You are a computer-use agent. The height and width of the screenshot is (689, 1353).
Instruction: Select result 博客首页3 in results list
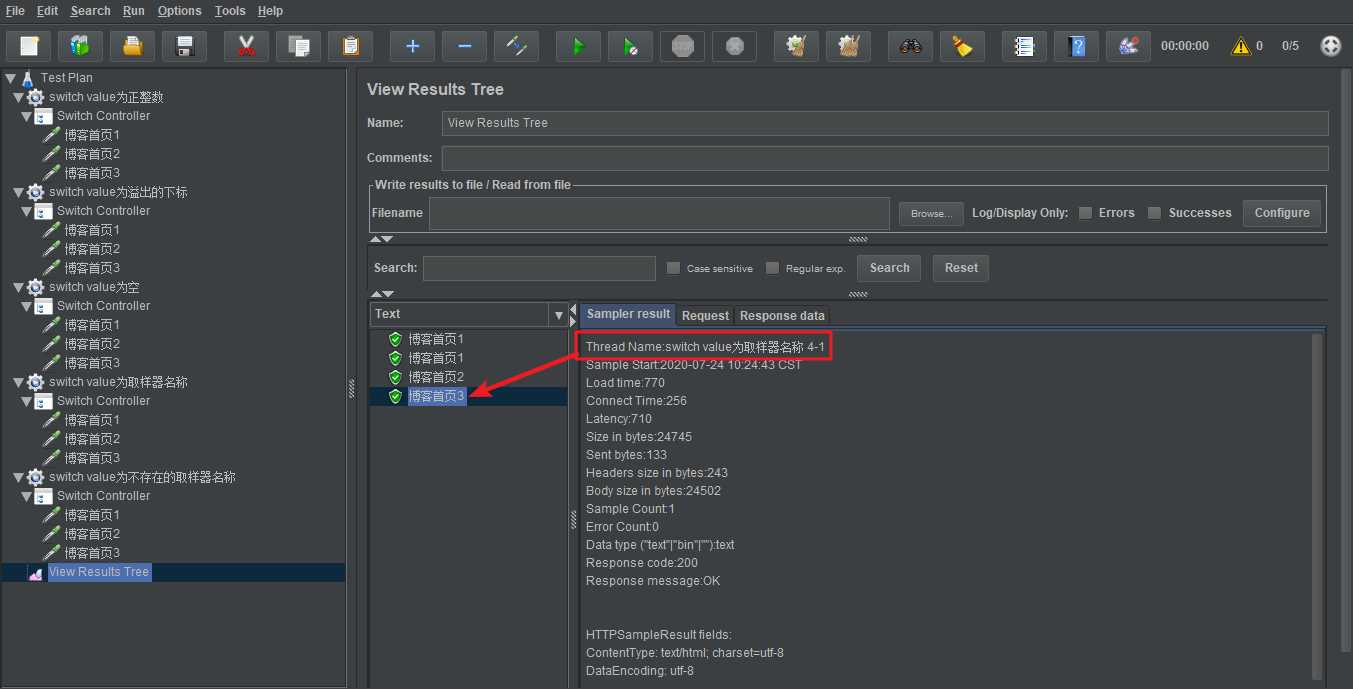click(436, 396)
